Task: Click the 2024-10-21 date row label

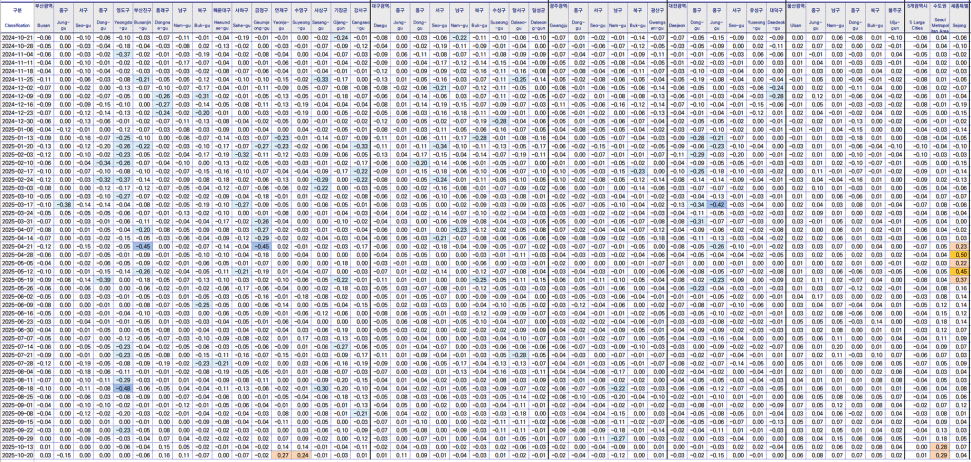Action: coord(17,36)
